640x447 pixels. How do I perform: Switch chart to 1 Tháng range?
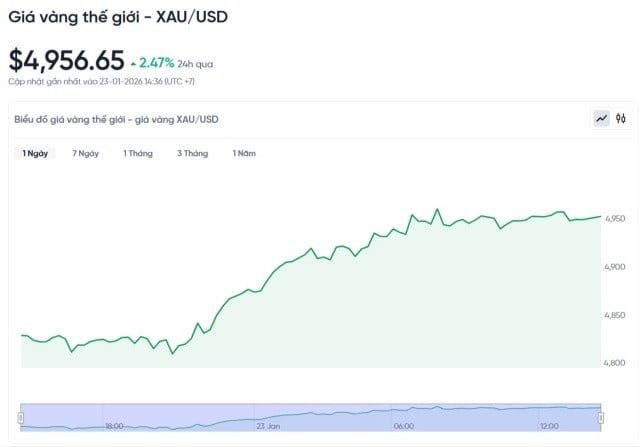[138, 153]
